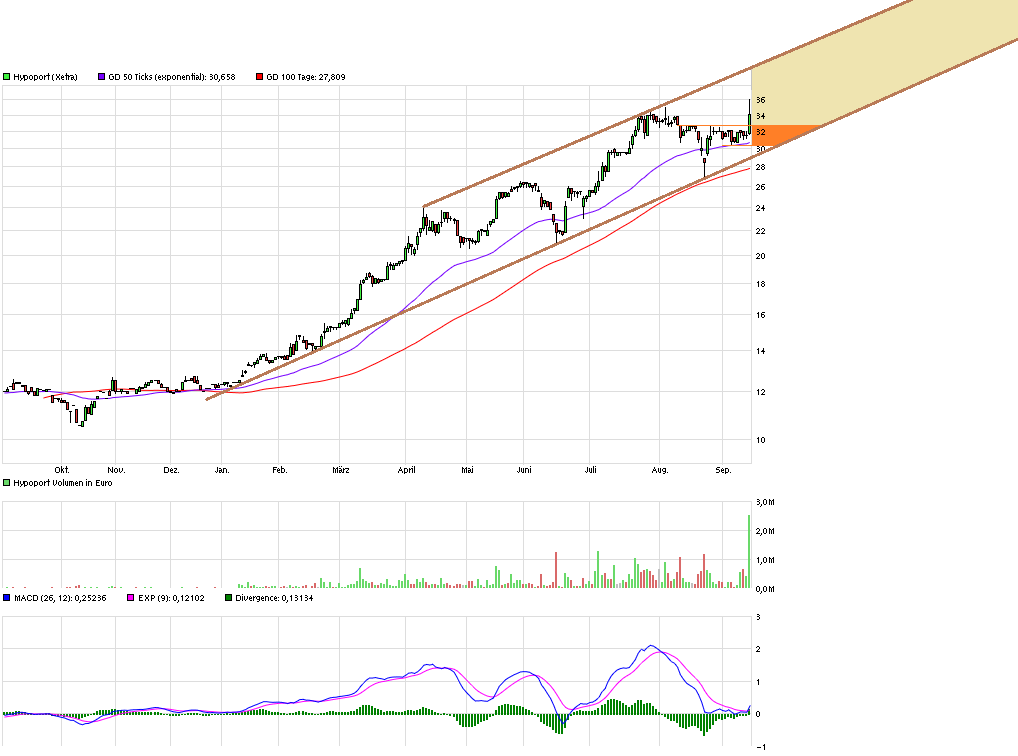Click the price axis value 22
Screen dimensions: 1018x756
[x=760, y=231]
